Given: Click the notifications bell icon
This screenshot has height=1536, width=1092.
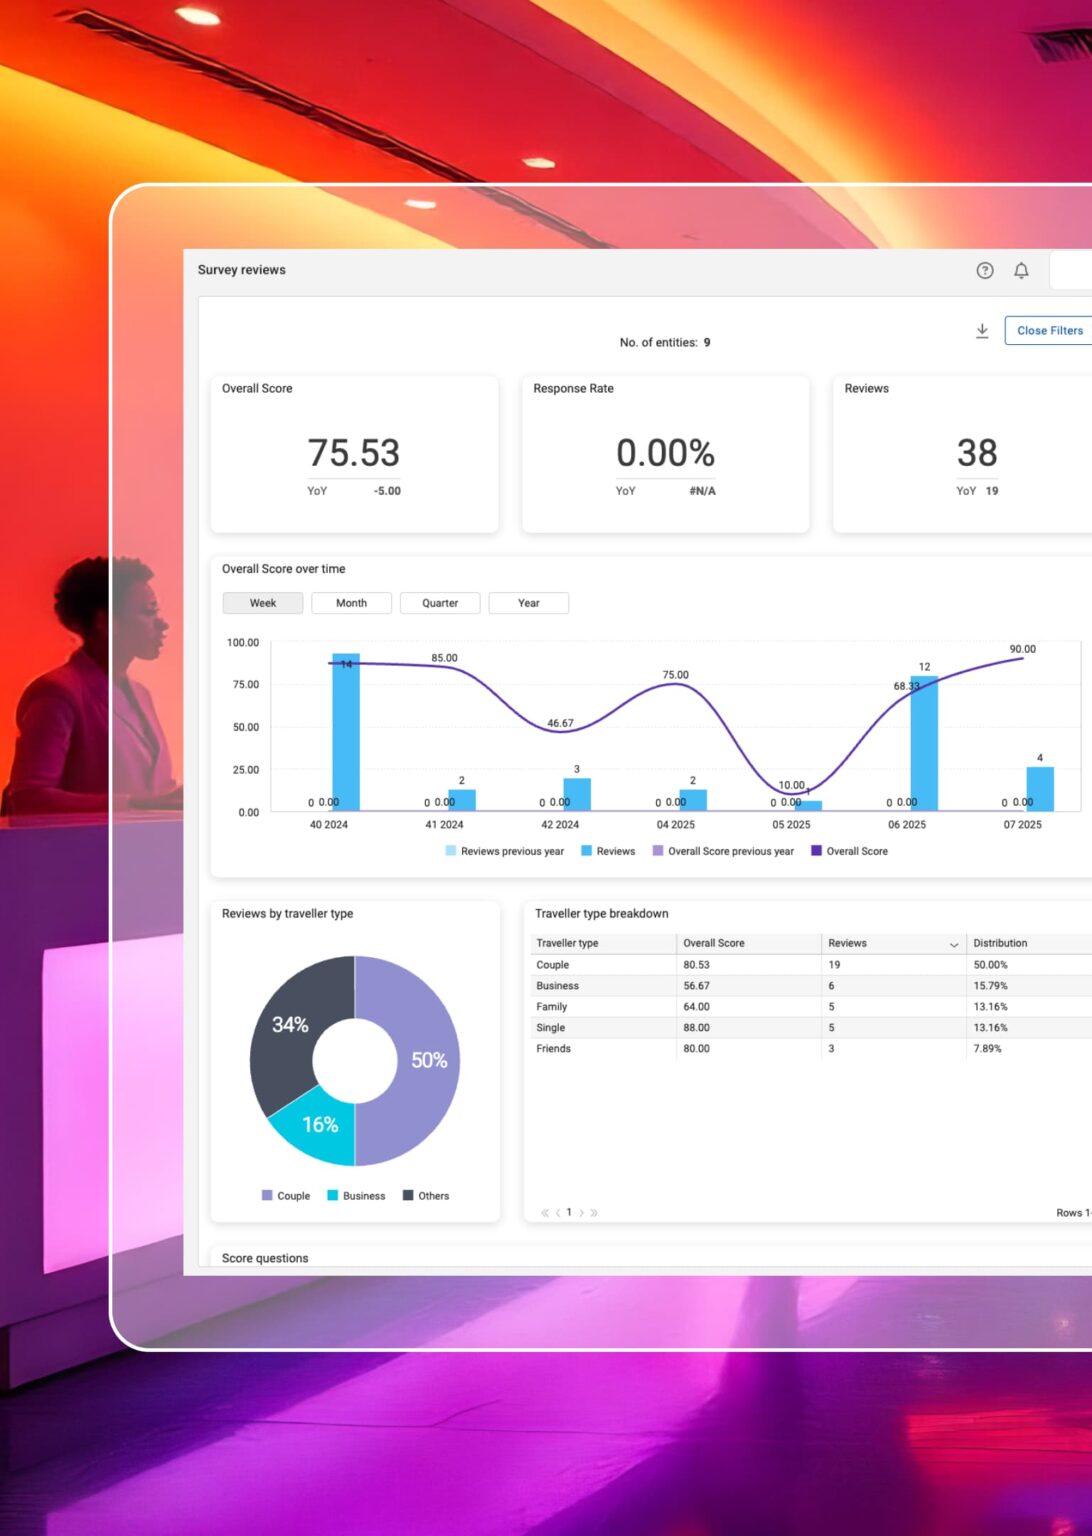Looking at the screenshot, I should coord(1021,270).
